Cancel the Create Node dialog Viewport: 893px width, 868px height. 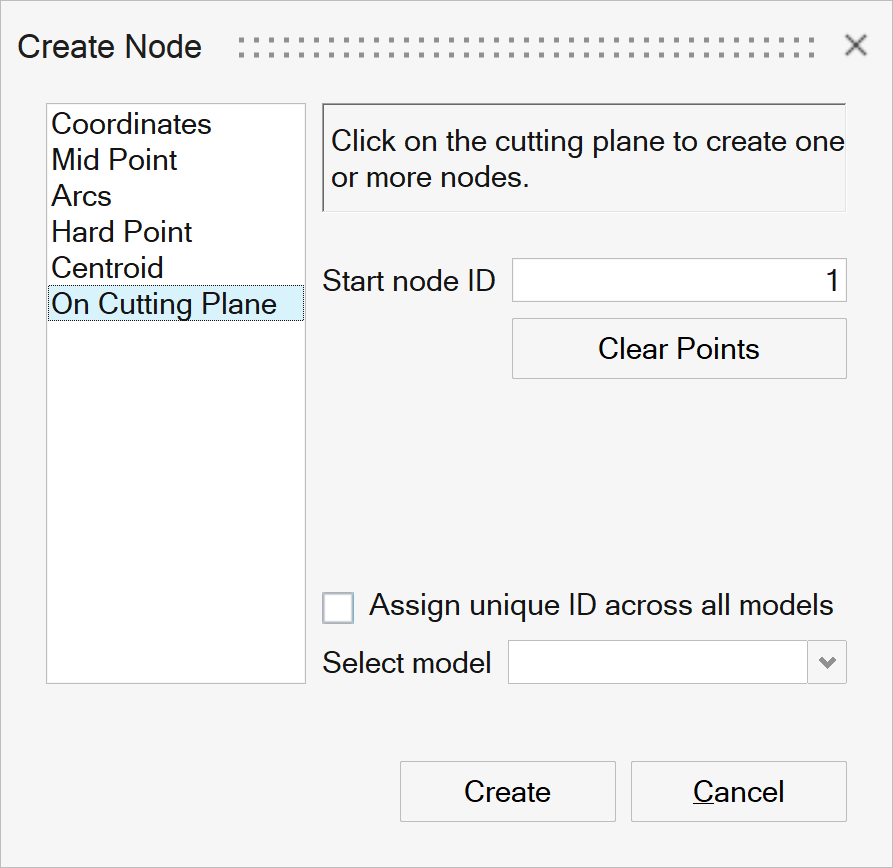coord(738,792)
